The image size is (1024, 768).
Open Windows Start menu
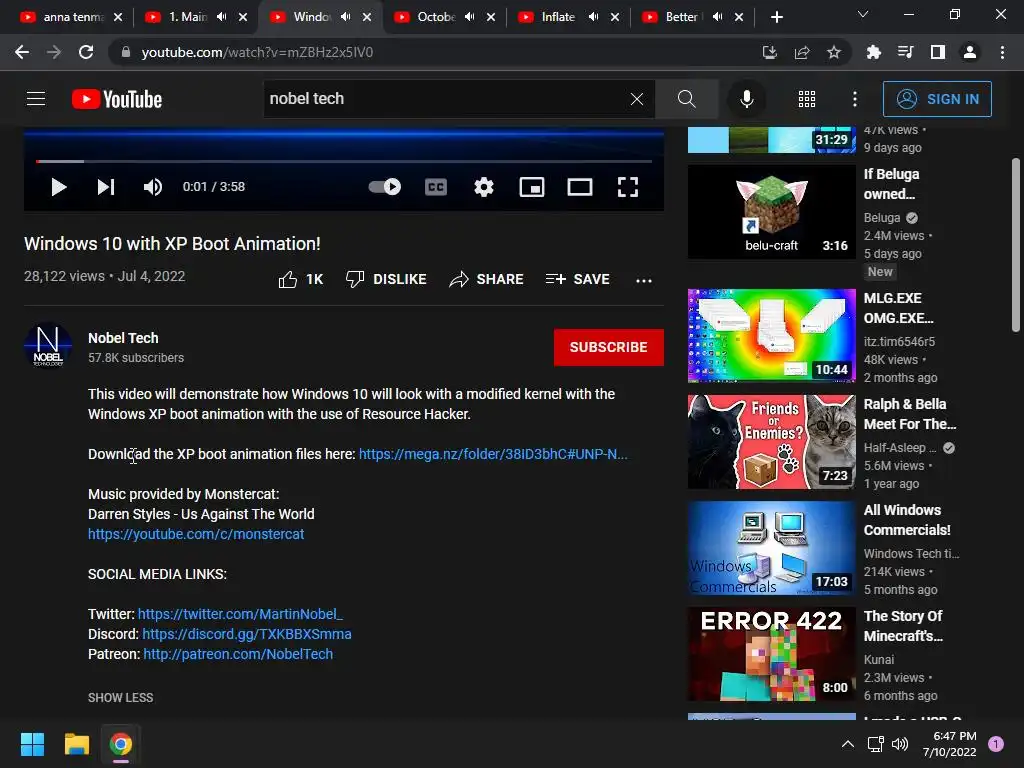pyautogui.click(x=32, y=744)
